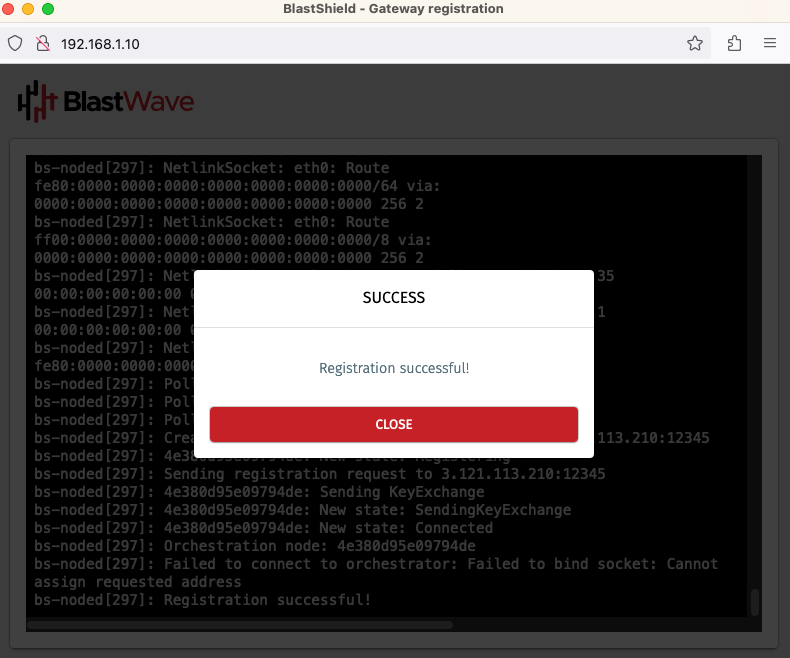Click the tracking protection shield icon
This screenshot has width=790, height=658.
[15, 44]
